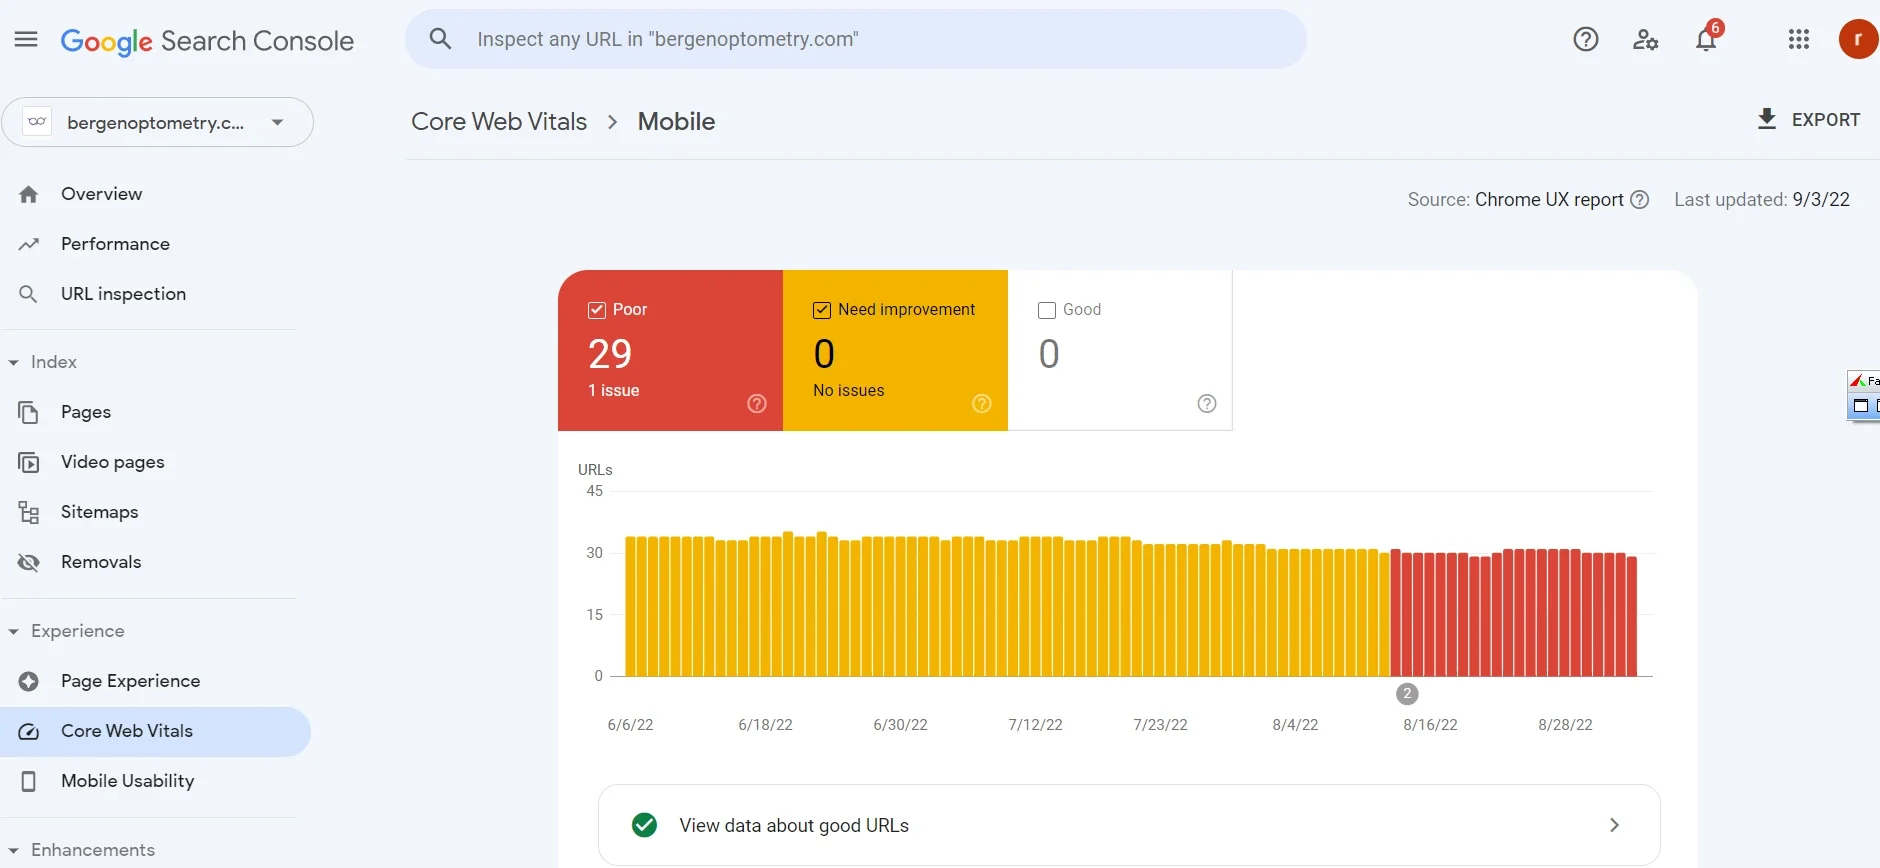Screen dimensions: 1880x868
Task: Click the '1 issue' text on Poor card
Action: click(x=613, y=390)
